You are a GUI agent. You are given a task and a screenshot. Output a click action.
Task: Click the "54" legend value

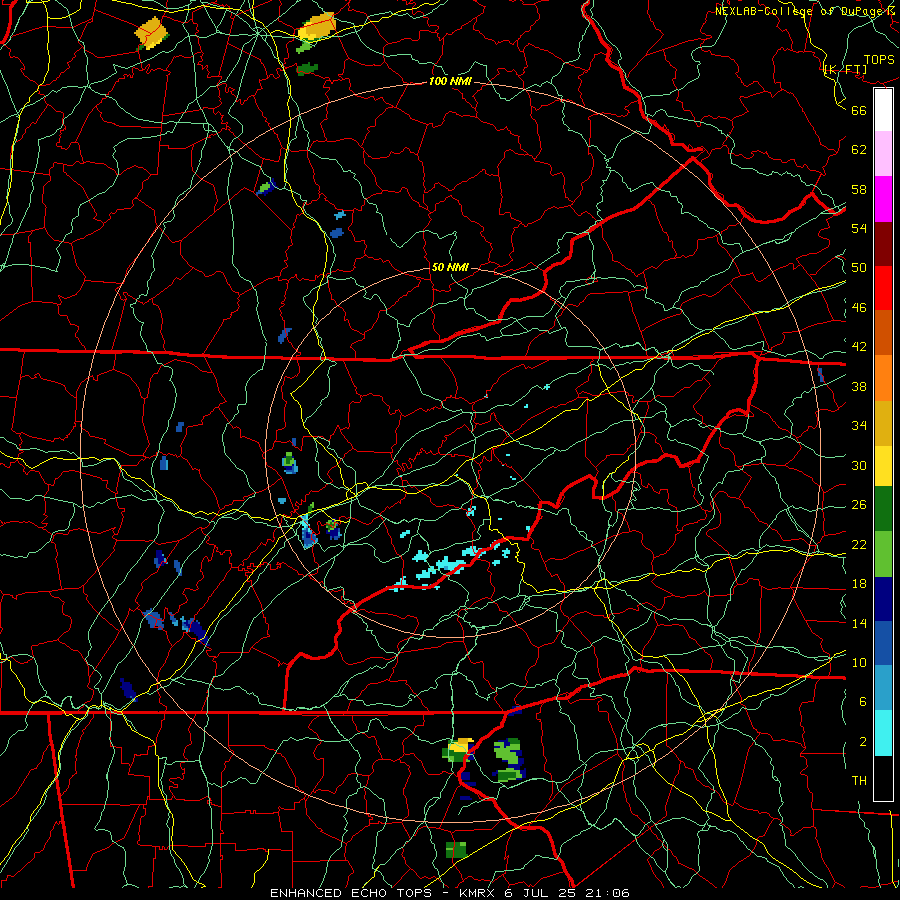point(859,228)
